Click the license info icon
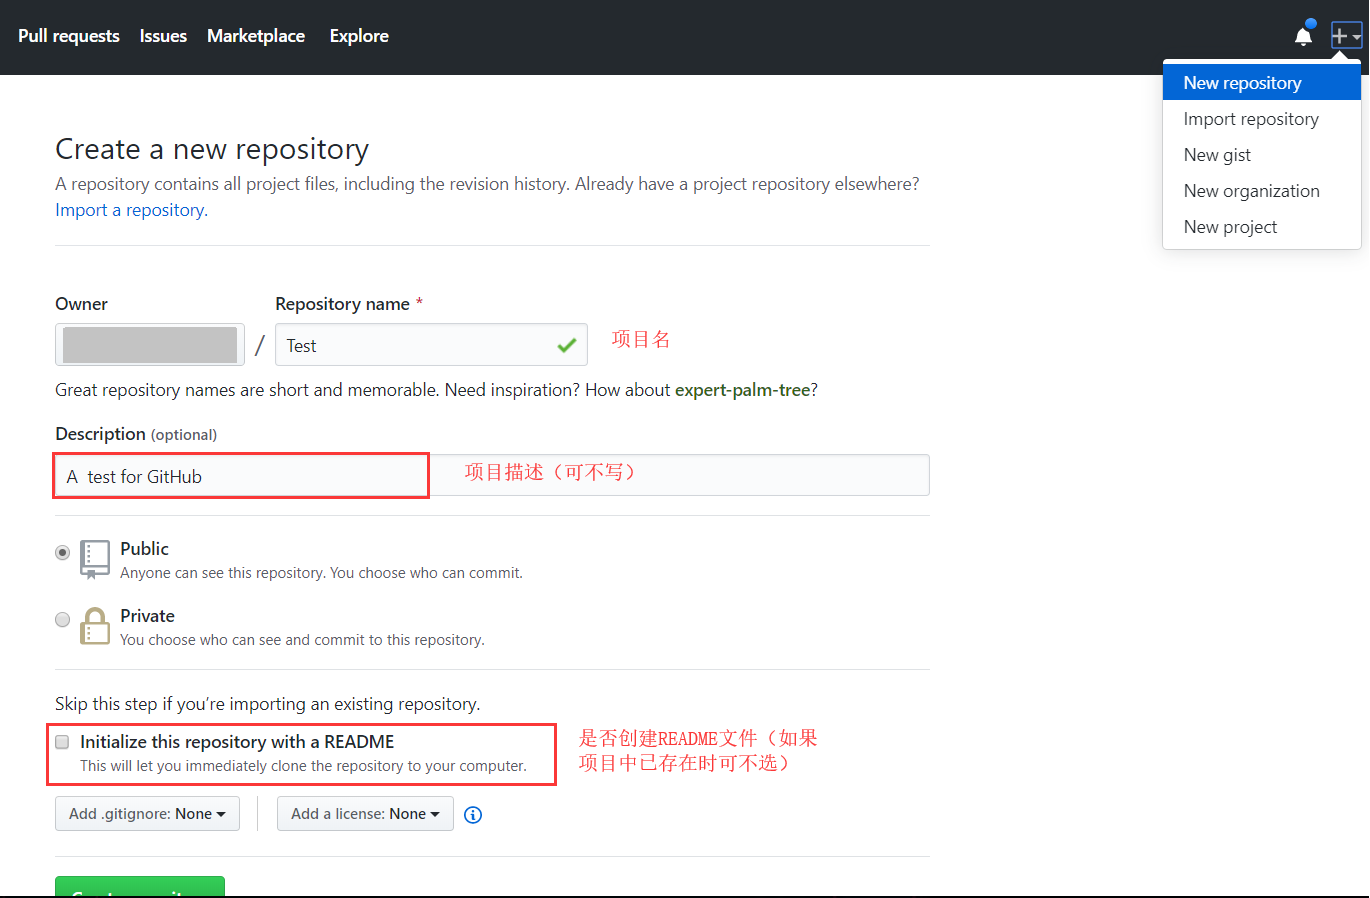Screen dimensions: 1370x898 (x=473, y=815)
